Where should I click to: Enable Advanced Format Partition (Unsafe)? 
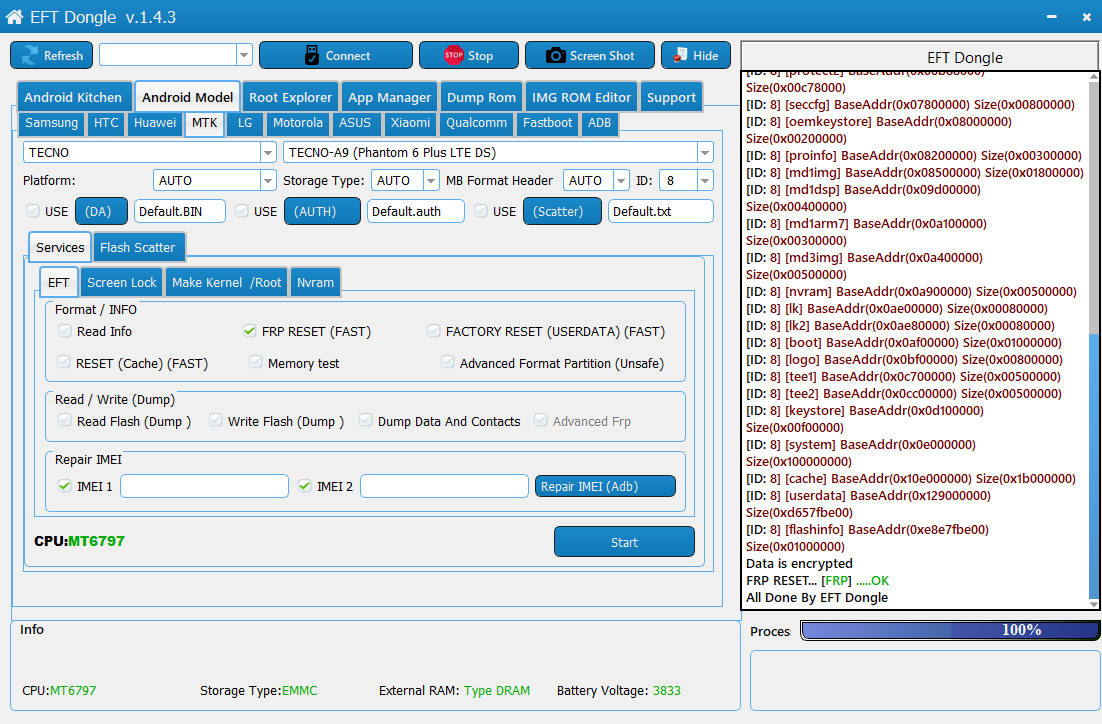448,362
